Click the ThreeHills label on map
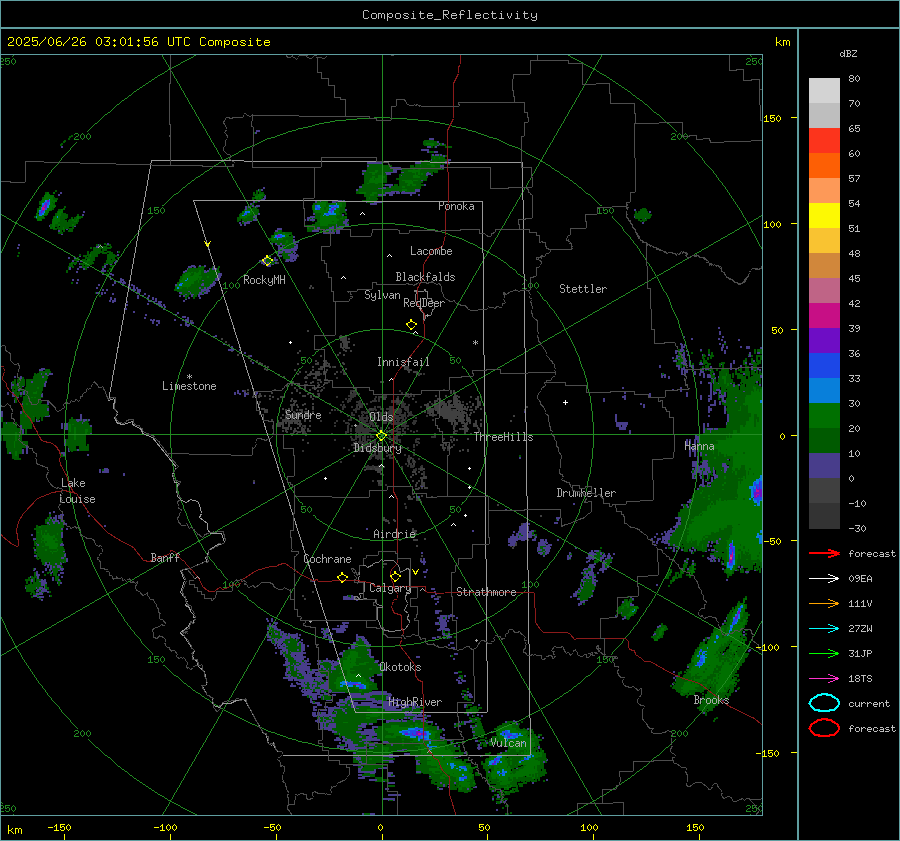 coord(503,437)
